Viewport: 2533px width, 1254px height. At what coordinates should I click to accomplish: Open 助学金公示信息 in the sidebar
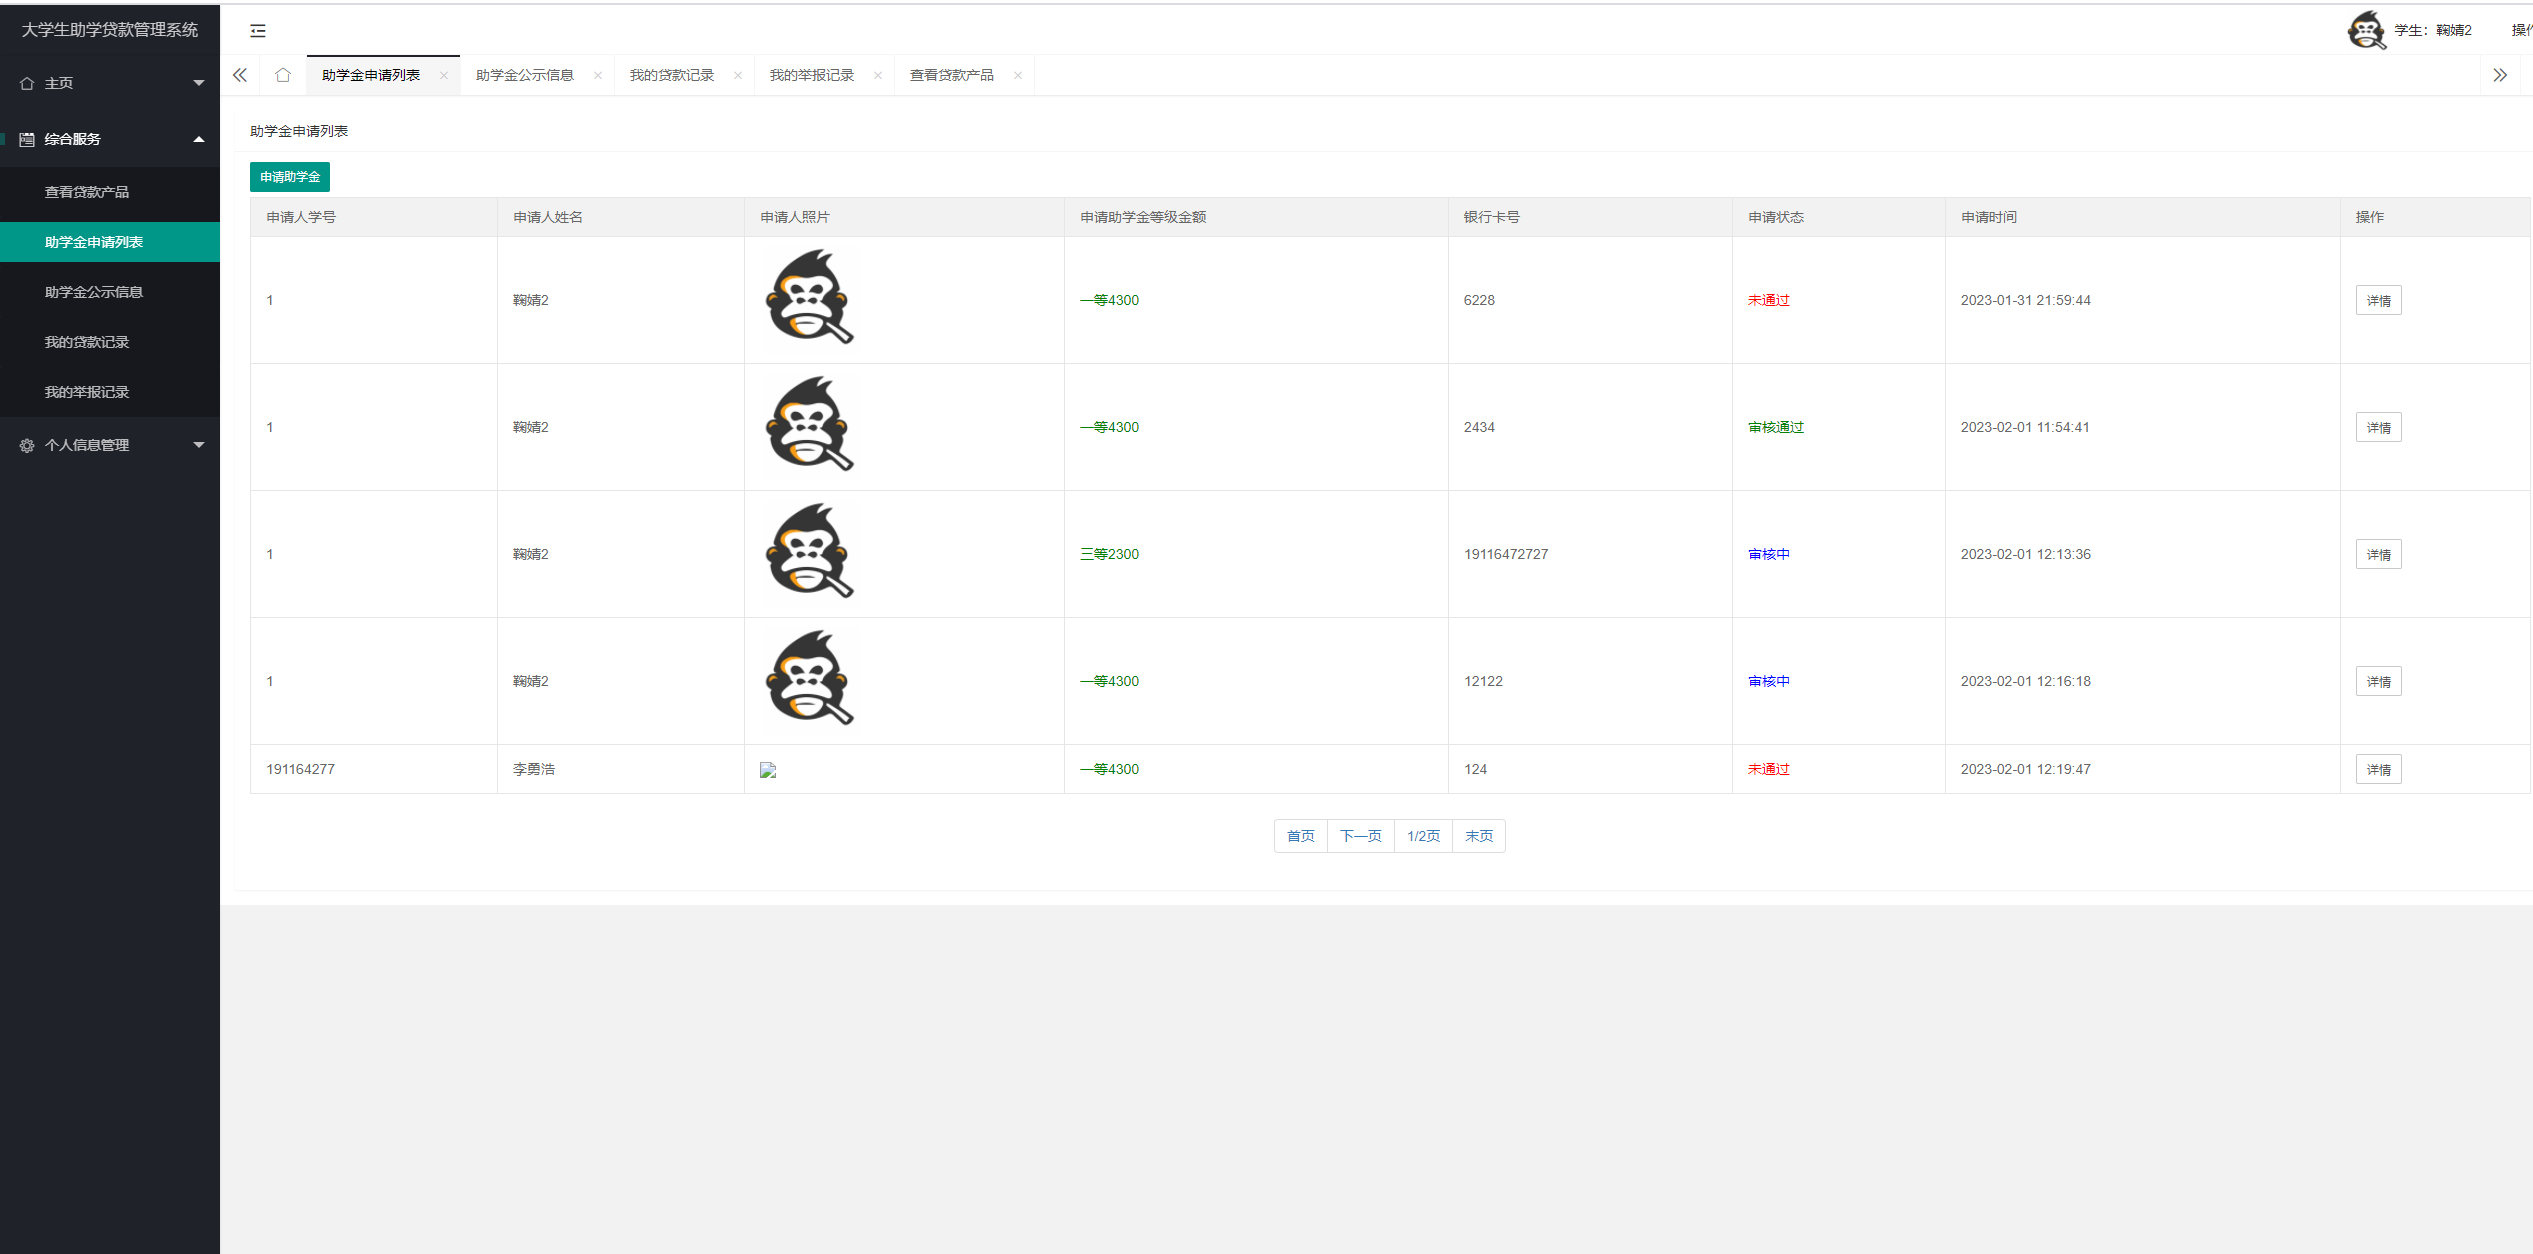(x=94, y=292)
